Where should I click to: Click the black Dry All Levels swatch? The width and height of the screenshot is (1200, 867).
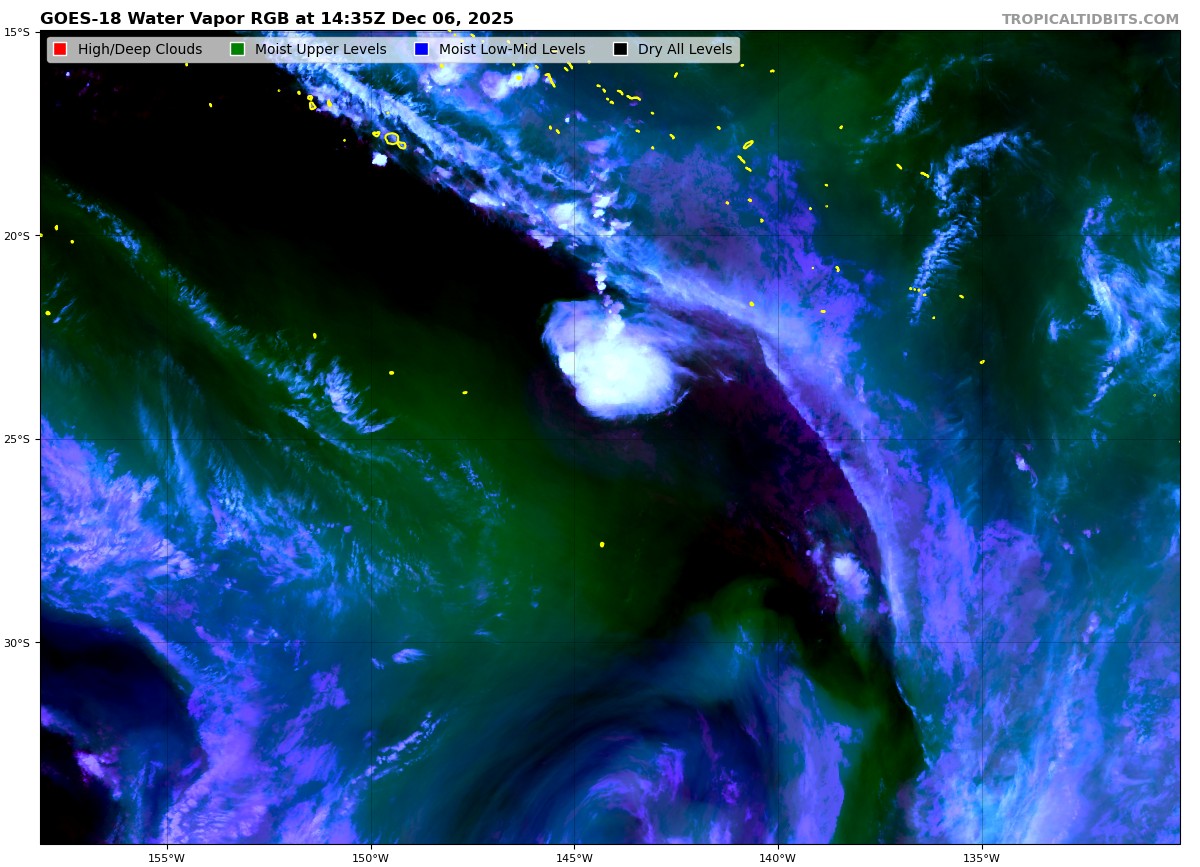tap(620, 49)
